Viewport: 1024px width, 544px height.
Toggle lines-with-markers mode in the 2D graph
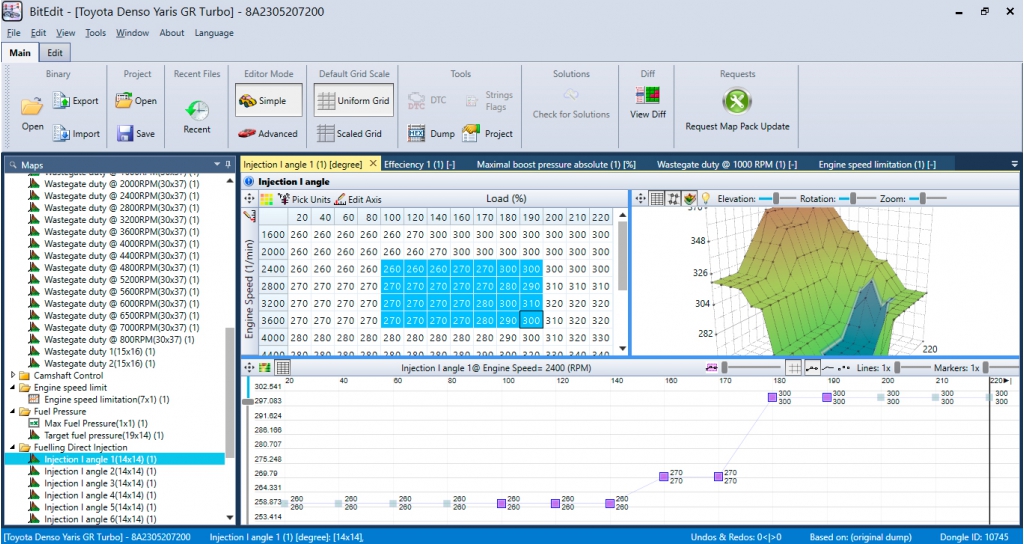tap(812, 368)
